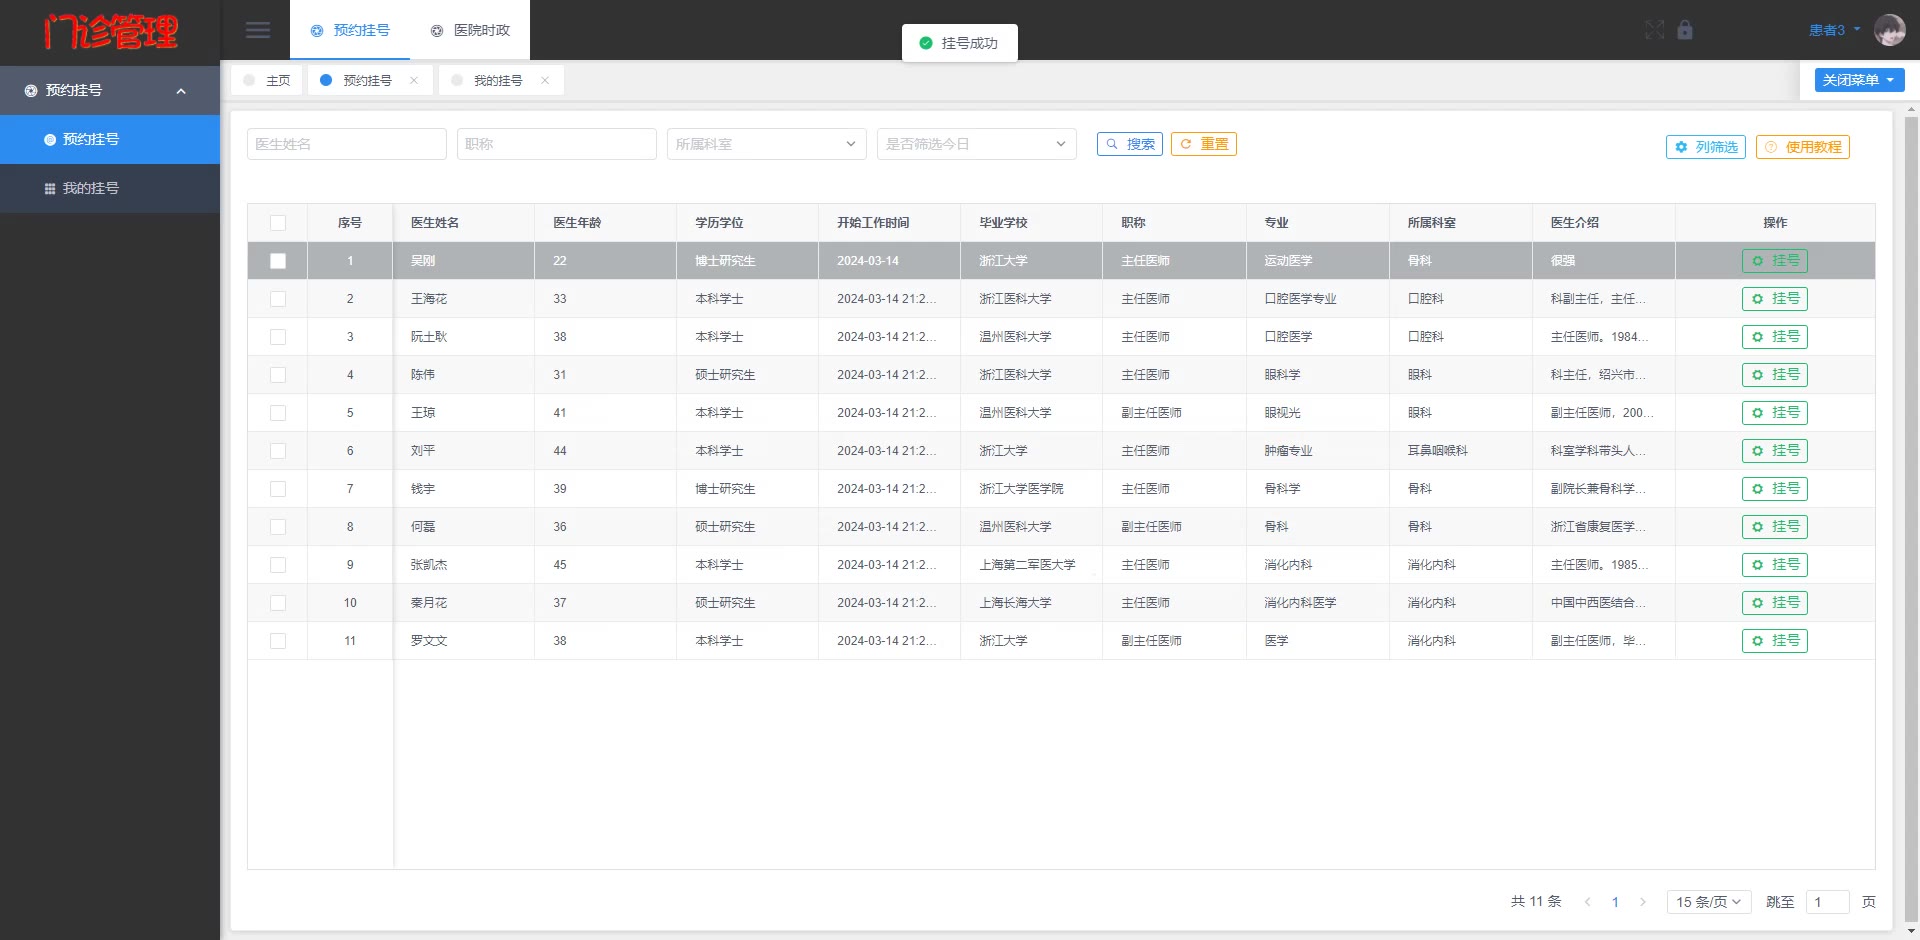Open the 所属科室 dropdown filter

766,144
